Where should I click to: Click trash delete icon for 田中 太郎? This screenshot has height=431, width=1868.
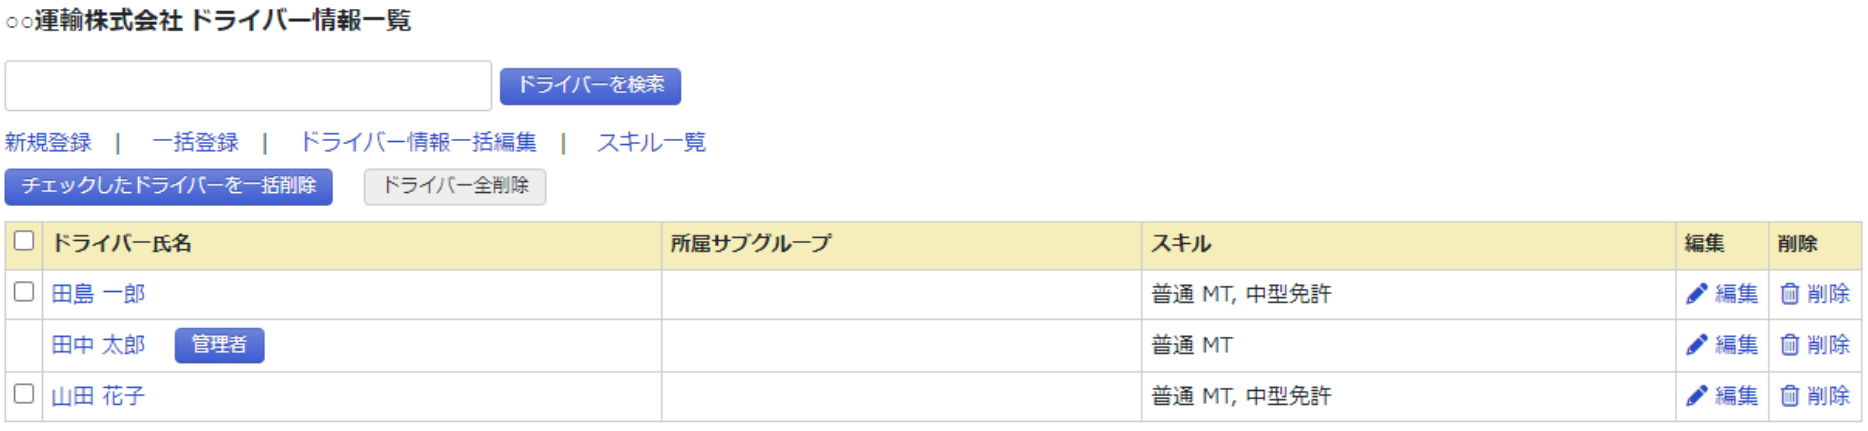pos(1790,345)
